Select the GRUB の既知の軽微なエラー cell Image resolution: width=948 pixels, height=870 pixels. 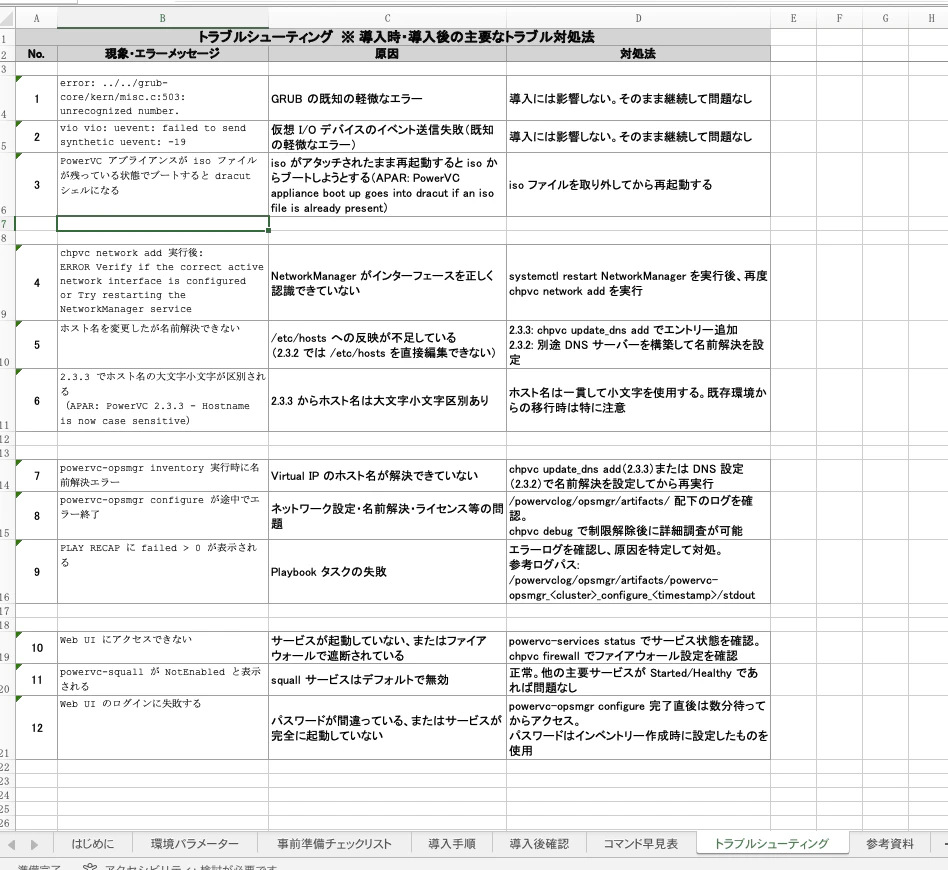click(388, 98)
